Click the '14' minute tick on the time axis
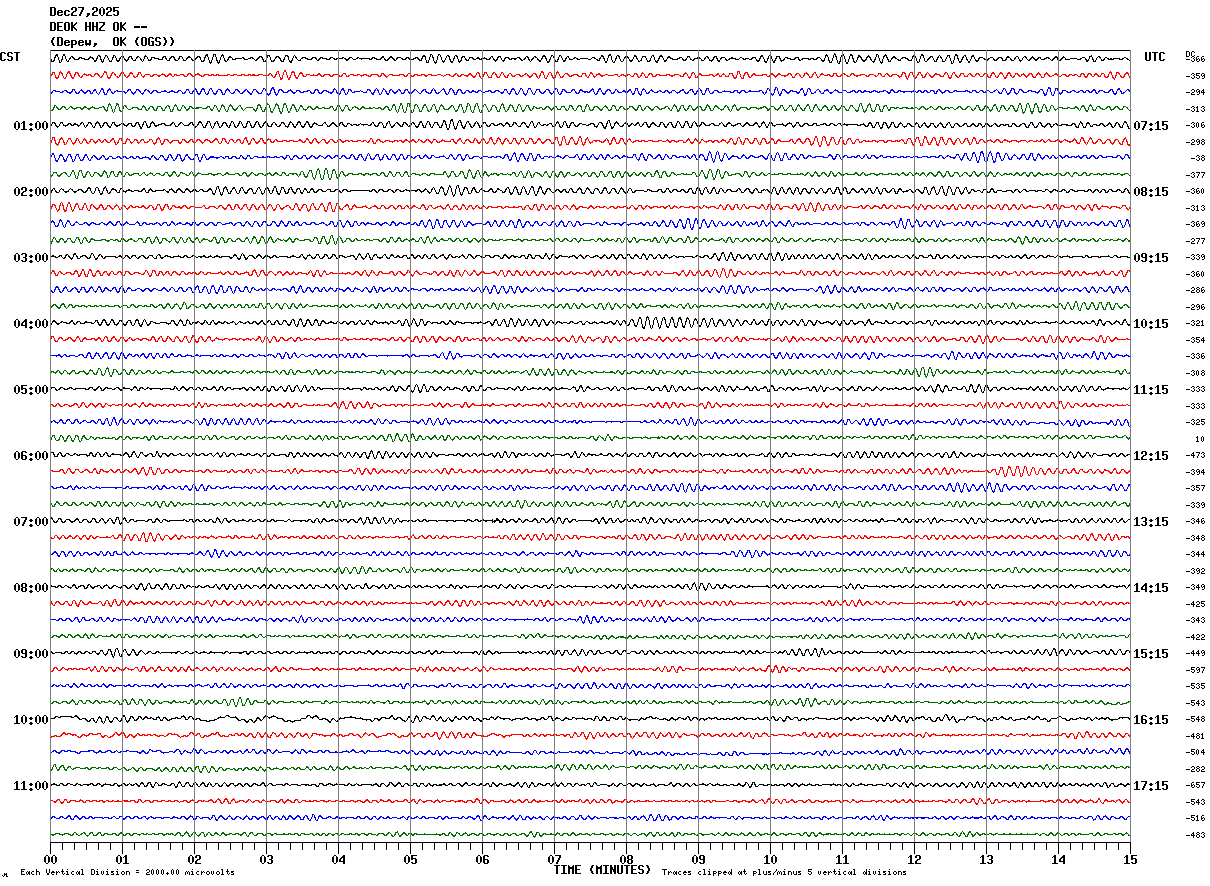 [1058, 859]
